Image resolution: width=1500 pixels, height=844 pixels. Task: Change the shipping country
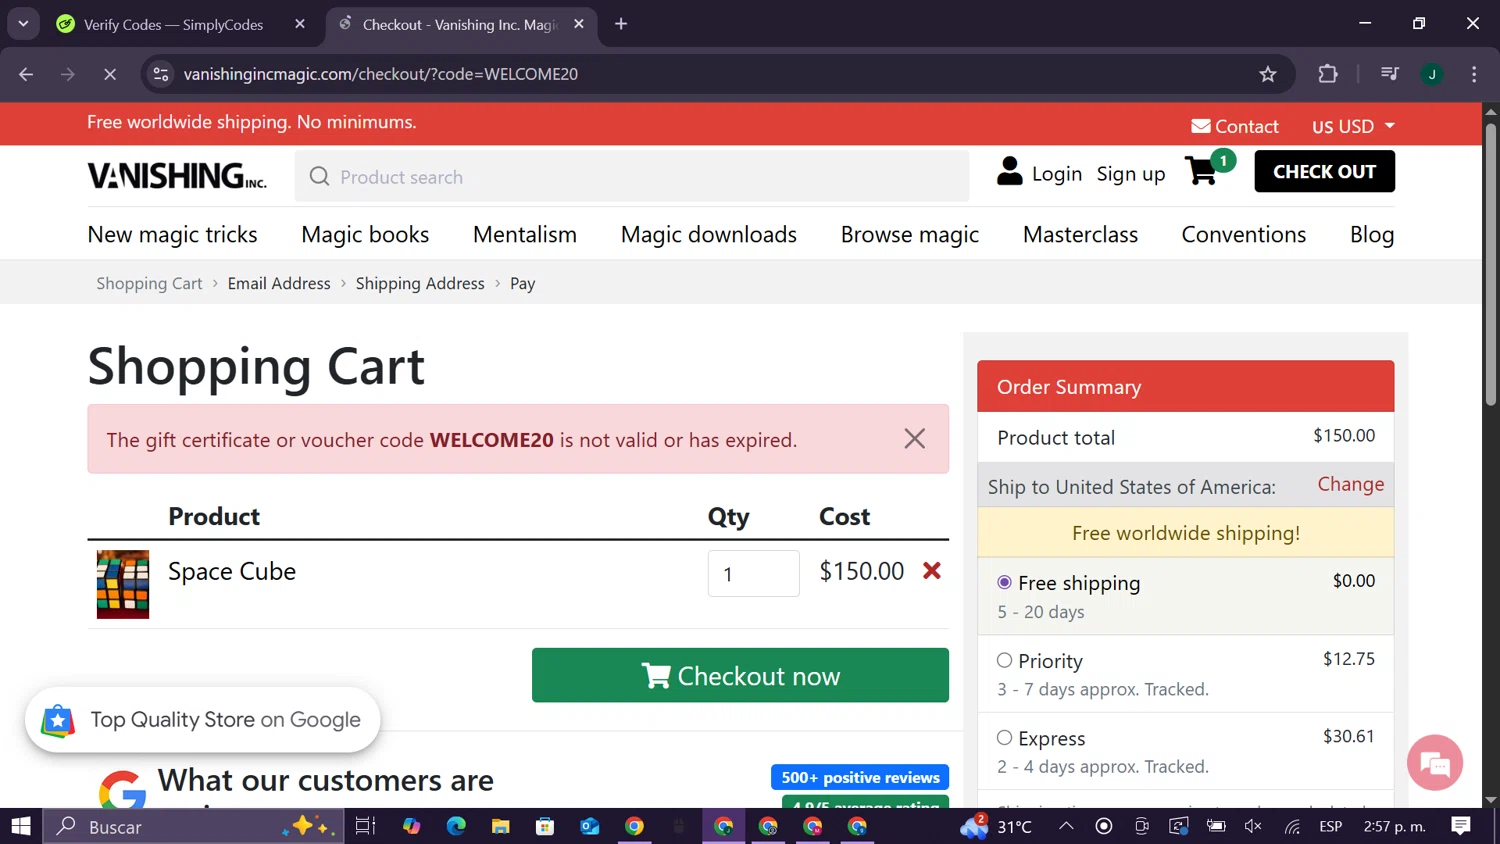(x=1350, y=484)
